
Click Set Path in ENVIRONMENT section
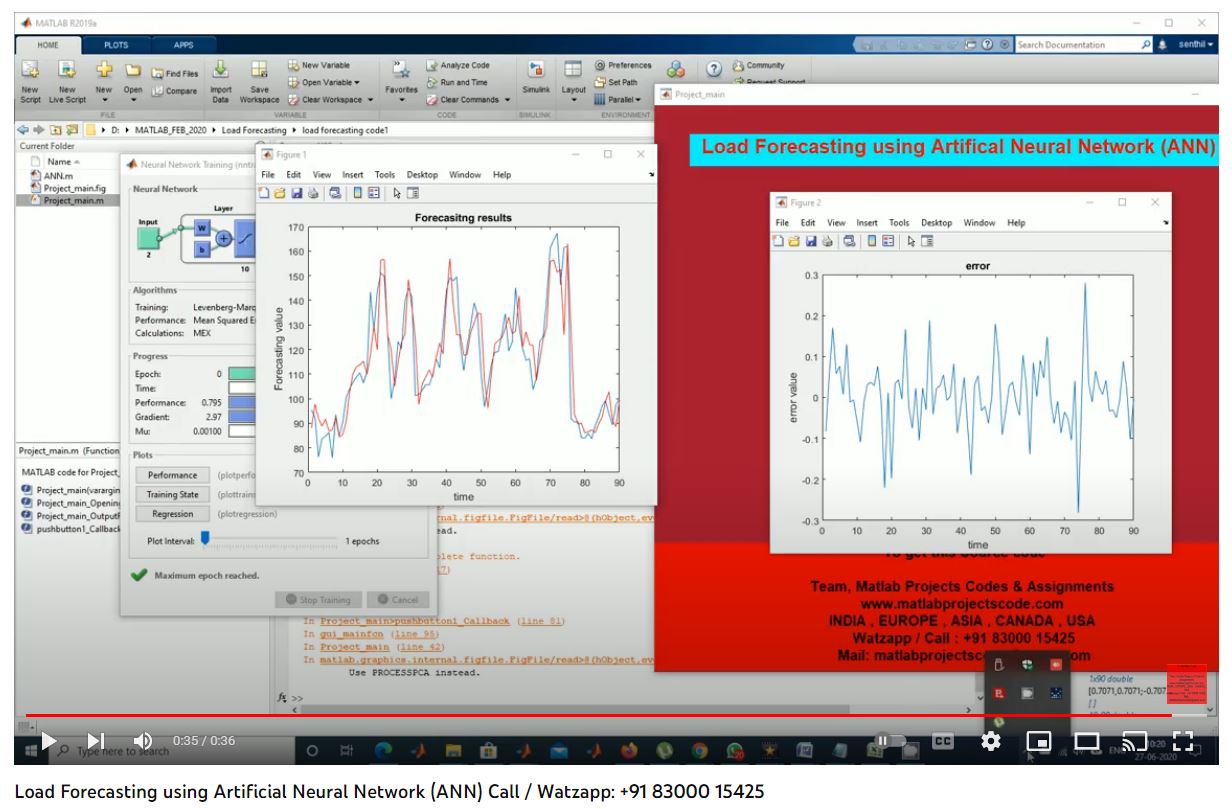tap(615, 82)
